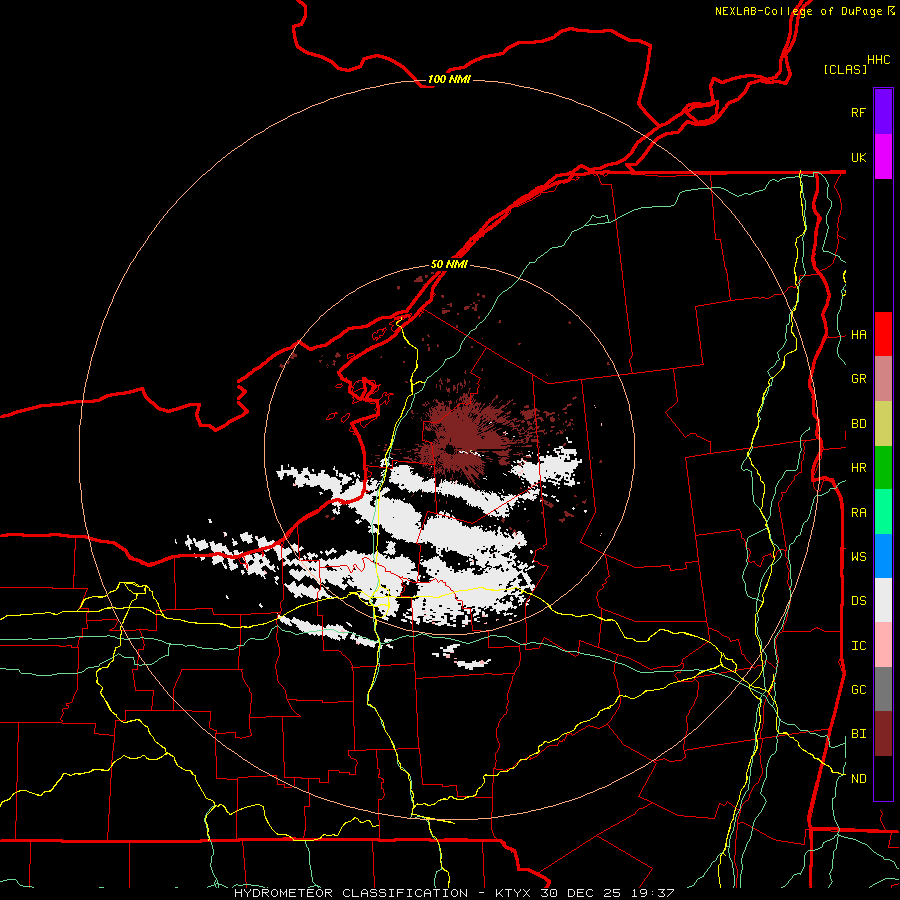Click the RF legend label
Viewport: 900px width, 900px height.
[859, 112]
